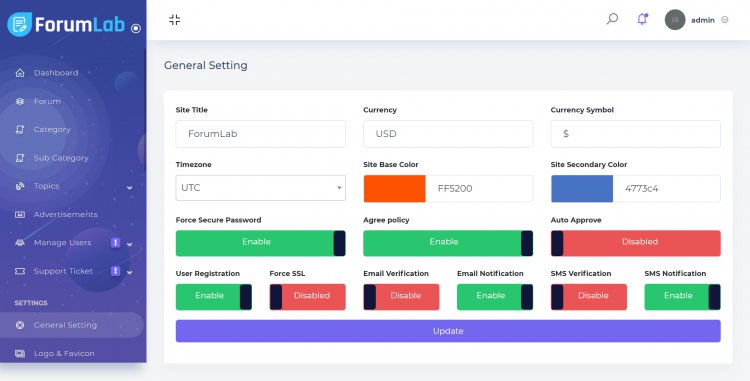Open Advertisements menu item
750x381 pixels.
click(72, 214)
